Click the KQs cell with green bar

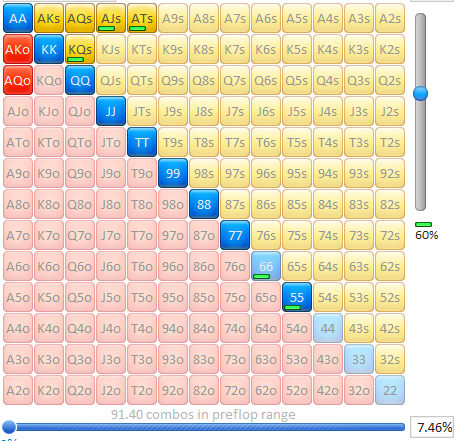click(x=80, y=49)
